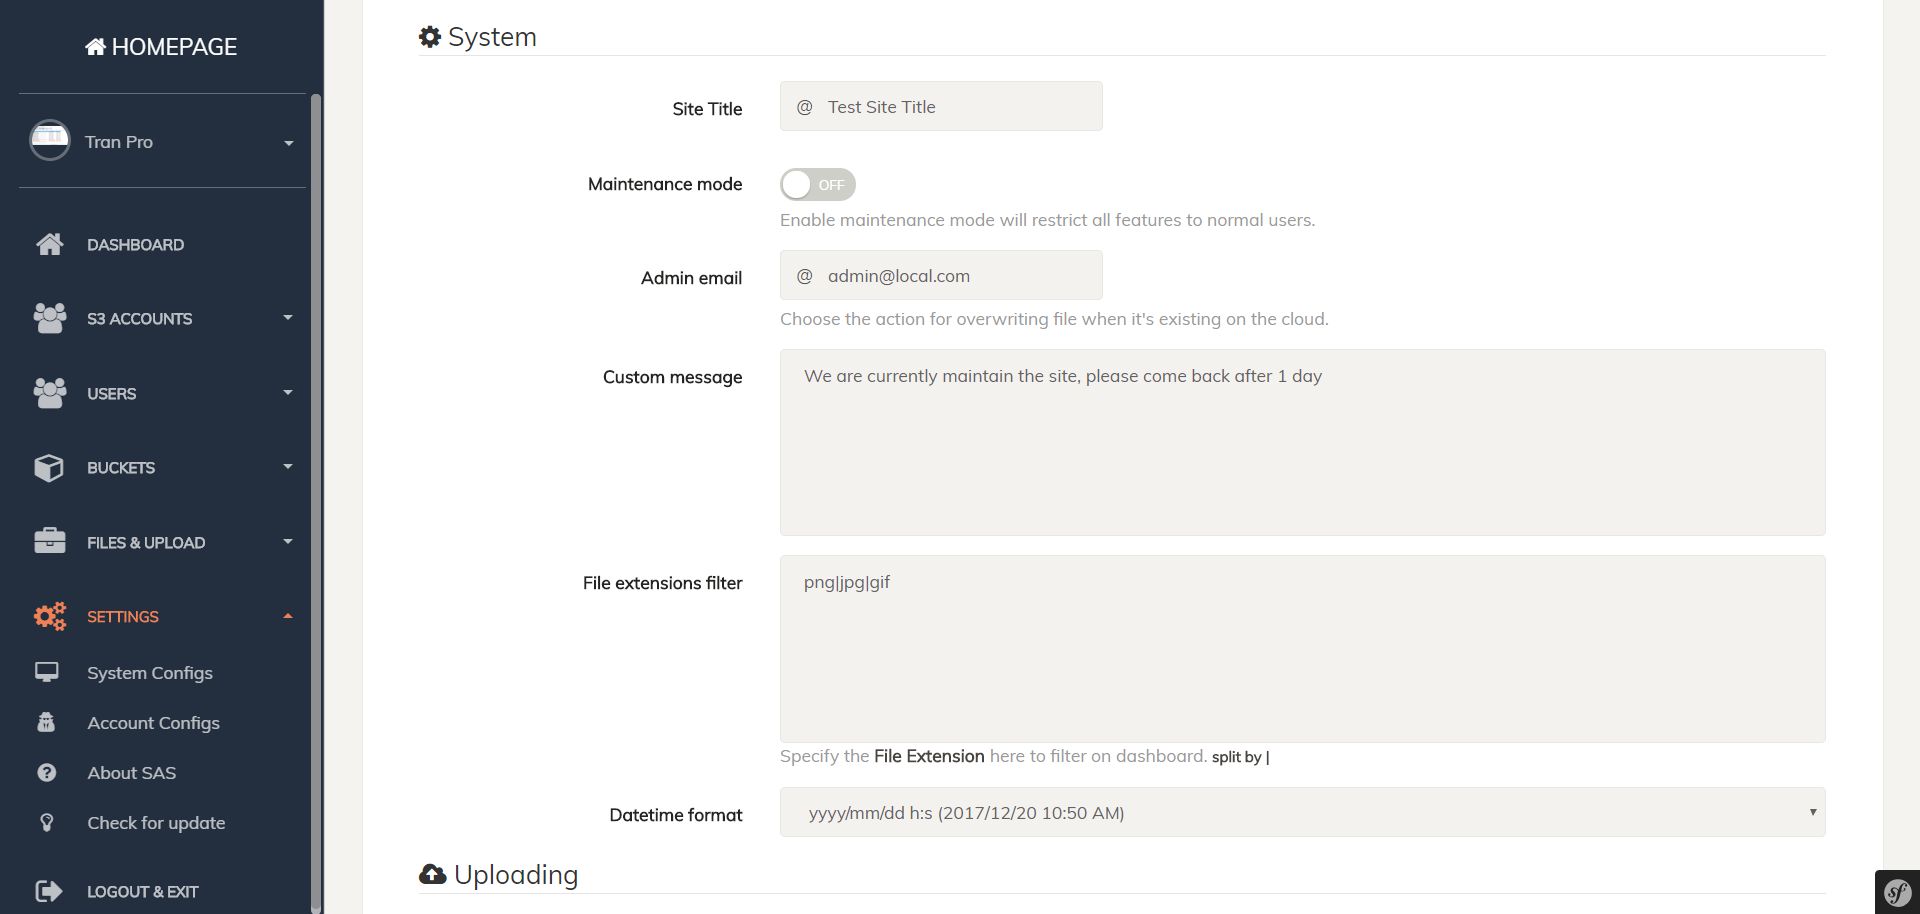
Task: Expand the Users submenu arrow
Action: tap(288, 392)
